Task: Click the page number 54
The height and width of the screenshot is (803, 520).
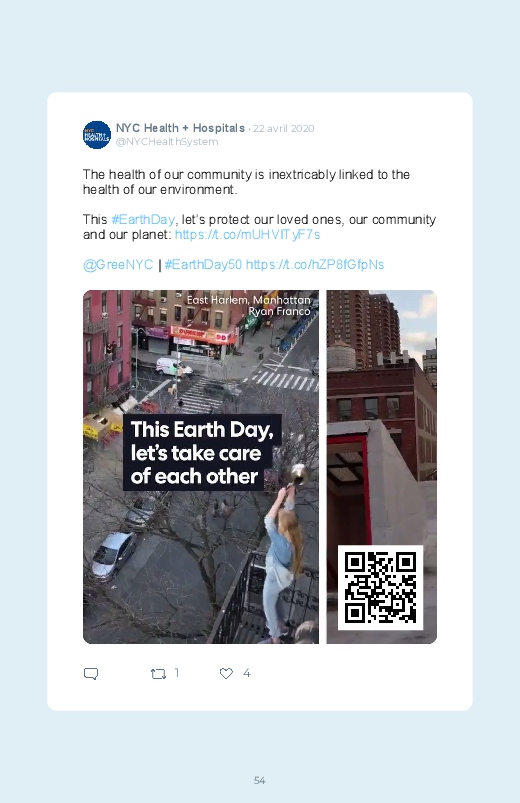Action: (260, 780)
